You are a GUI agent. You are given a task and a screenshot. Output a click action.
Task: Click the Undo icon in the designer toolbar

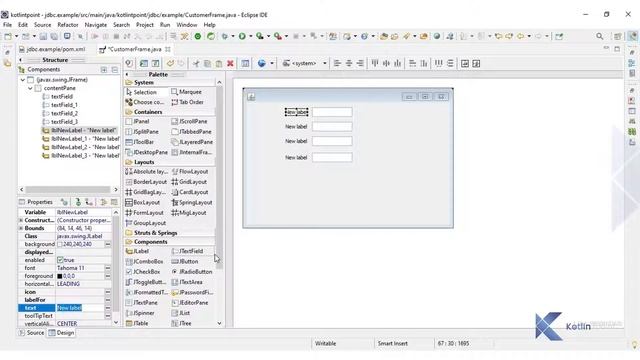point(170,63)
